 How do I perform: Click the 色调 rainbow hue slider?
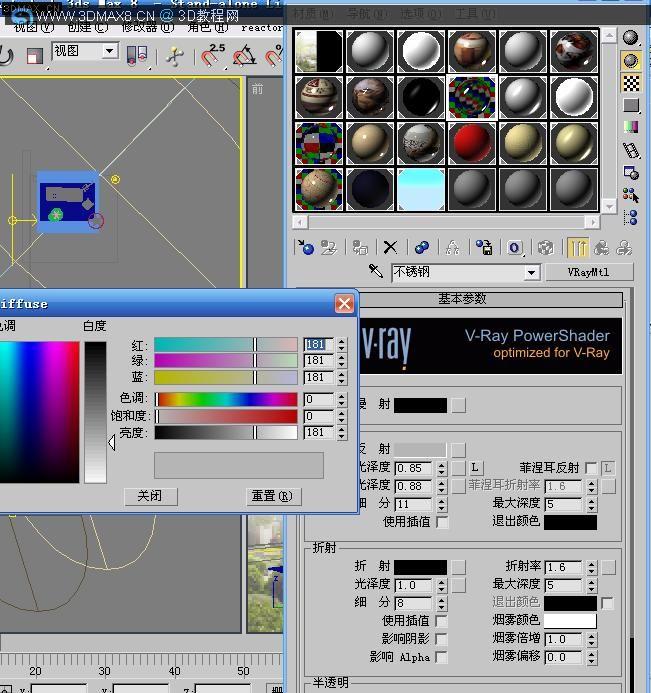click(x=226, y=400)
